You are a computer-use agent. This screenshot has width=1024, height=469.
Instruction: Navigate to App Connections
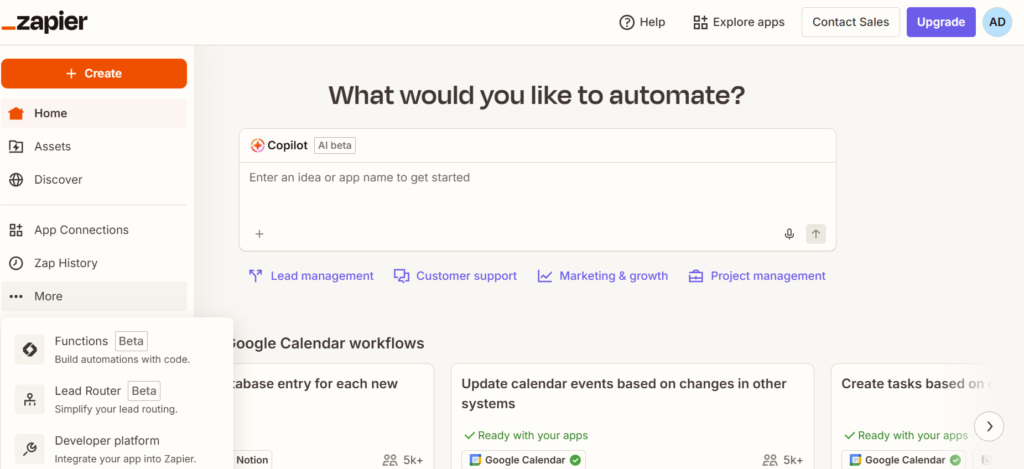(x=81, y=230)
